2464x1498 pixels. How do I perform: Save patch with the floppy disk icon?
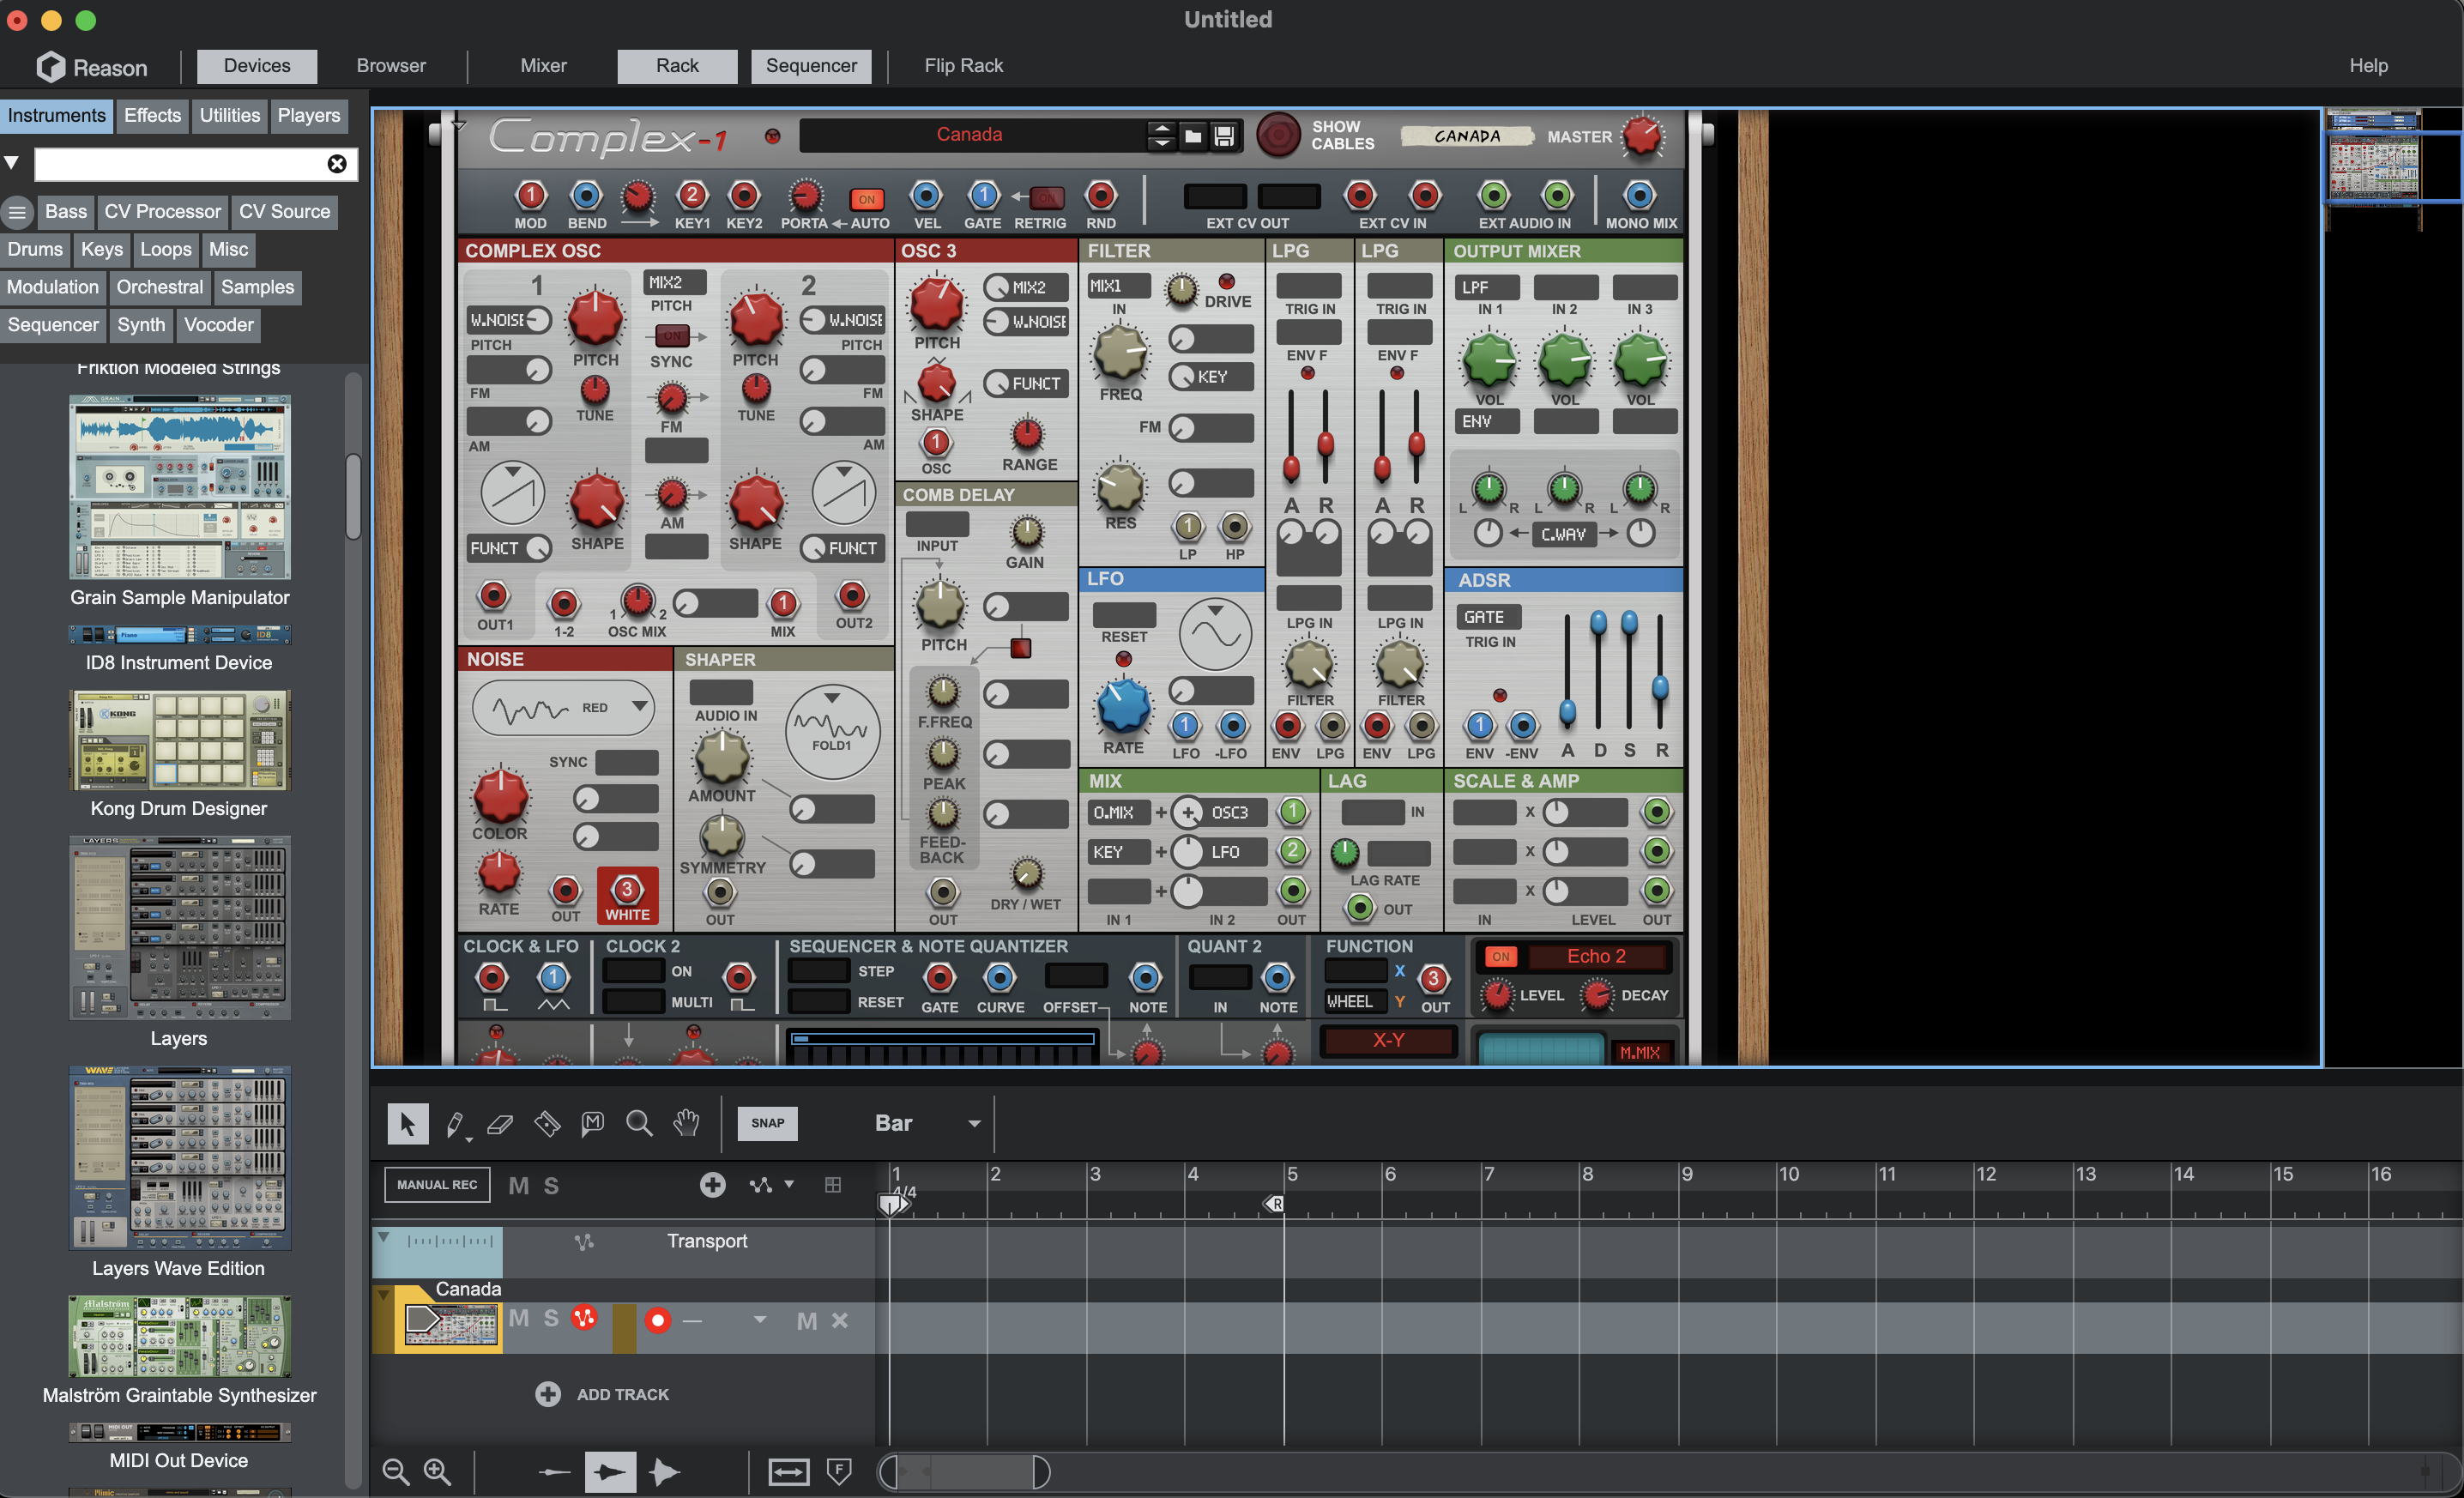click(1224, 136)
